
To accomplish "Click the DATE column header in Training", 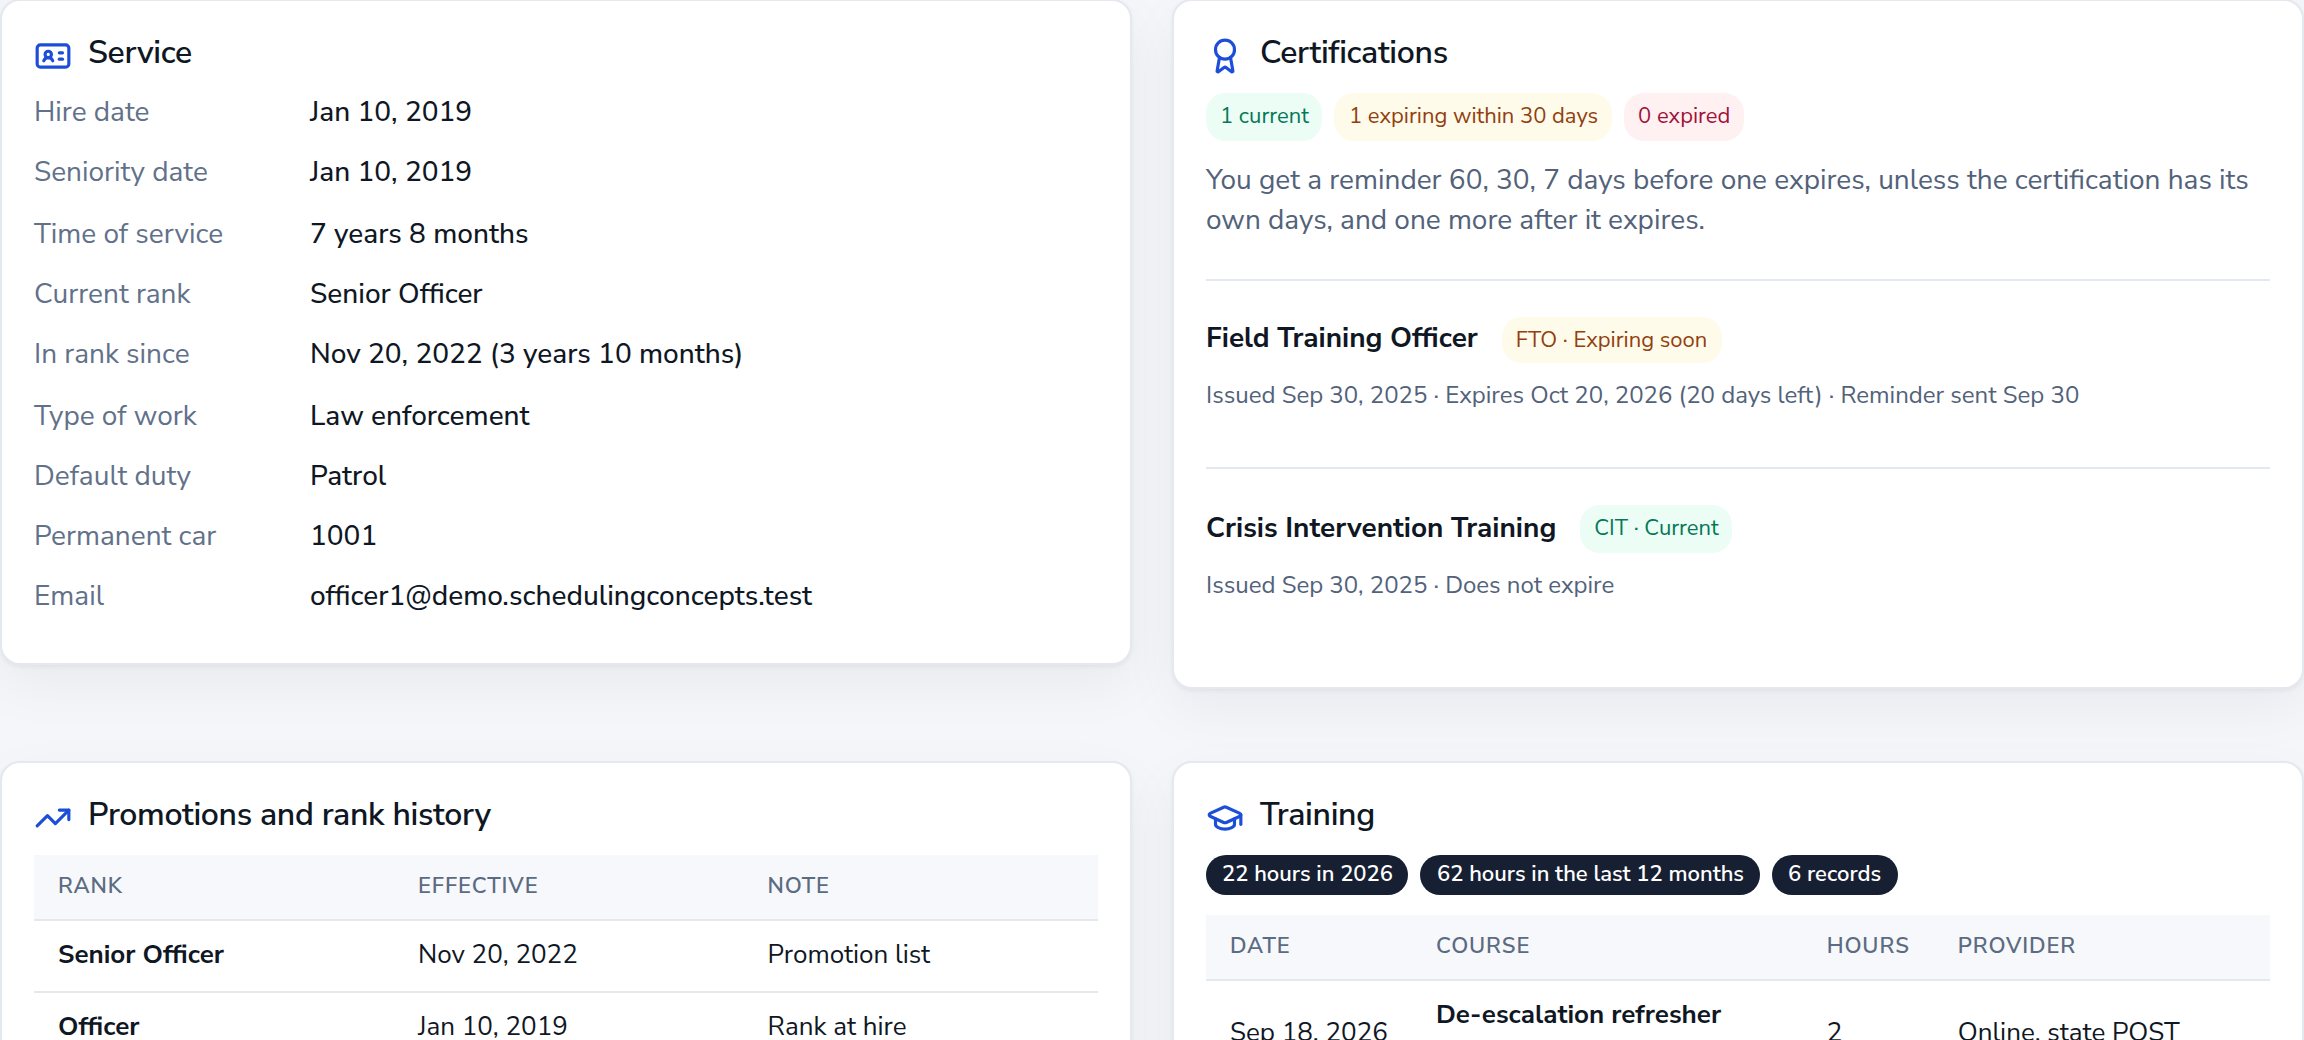I will [x=1260, y=946].
